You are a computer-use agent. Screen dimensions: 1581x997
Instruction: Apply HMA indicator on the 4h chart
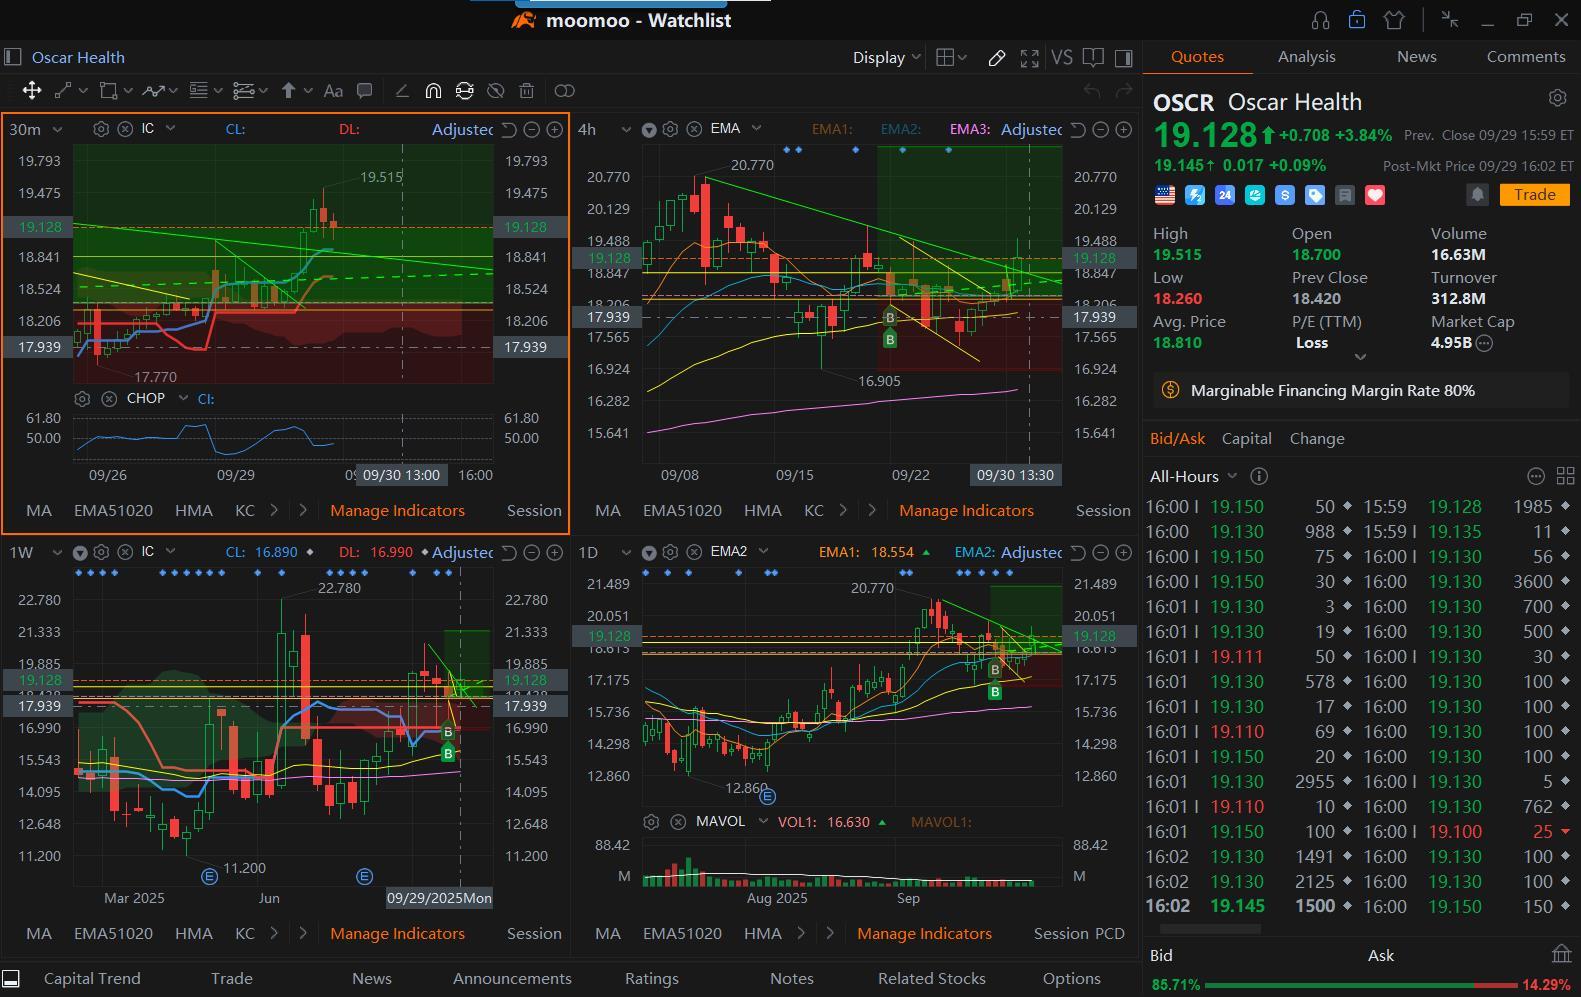(x=762, y=511)
